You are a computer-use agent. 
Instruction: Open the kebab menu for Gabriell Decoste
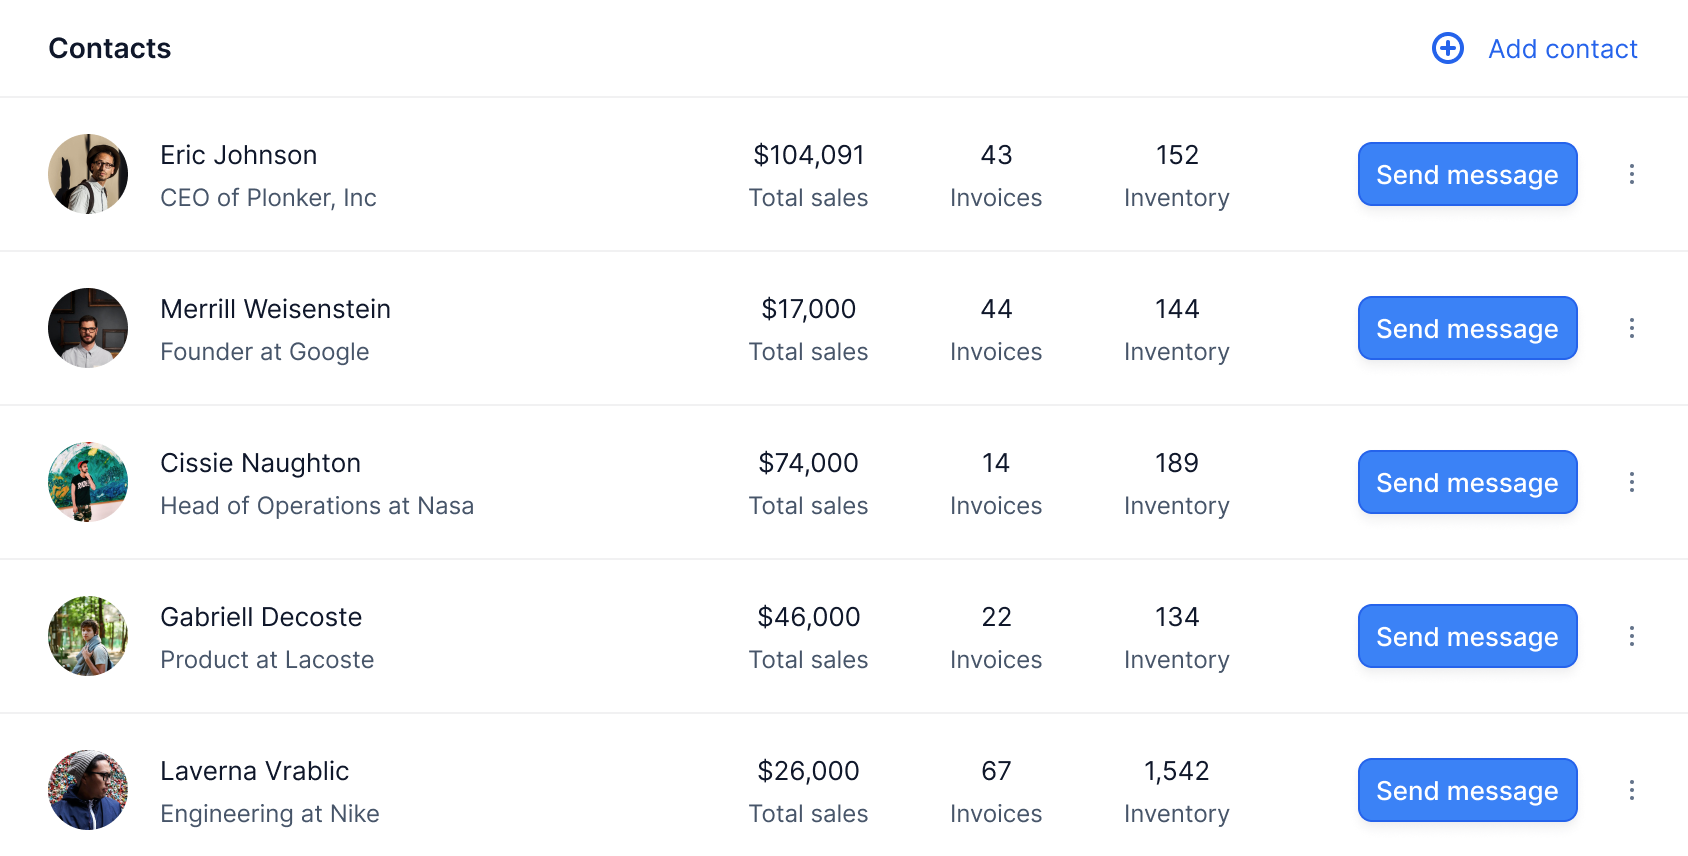1632,636
